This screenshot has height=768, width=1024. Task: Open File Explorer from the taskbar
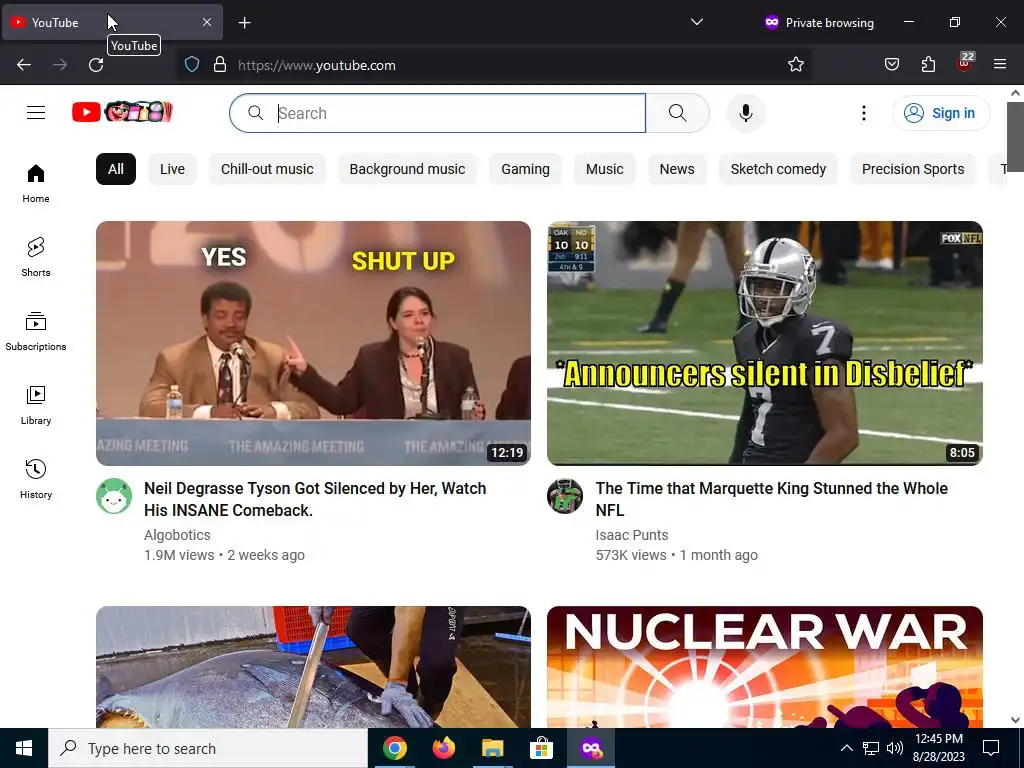click(x=492, y=748)
